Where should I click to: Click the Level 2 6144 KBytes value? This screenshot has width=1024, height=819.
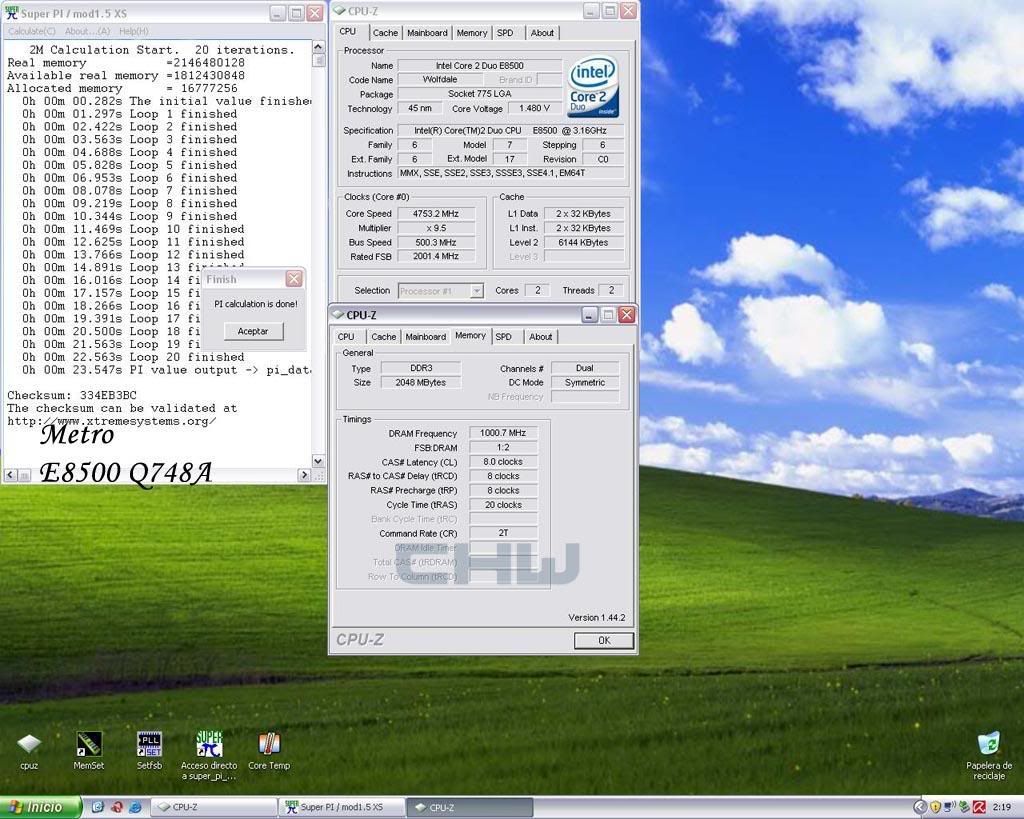tap(583, 242)
